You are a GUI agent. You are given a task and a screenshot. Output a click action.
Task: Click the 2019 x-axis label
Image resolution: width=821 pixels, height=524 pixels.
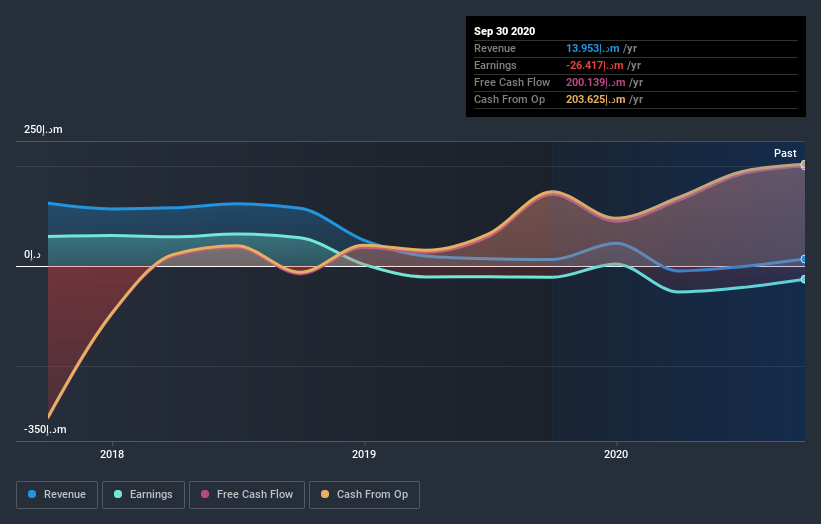click(364, 454)
